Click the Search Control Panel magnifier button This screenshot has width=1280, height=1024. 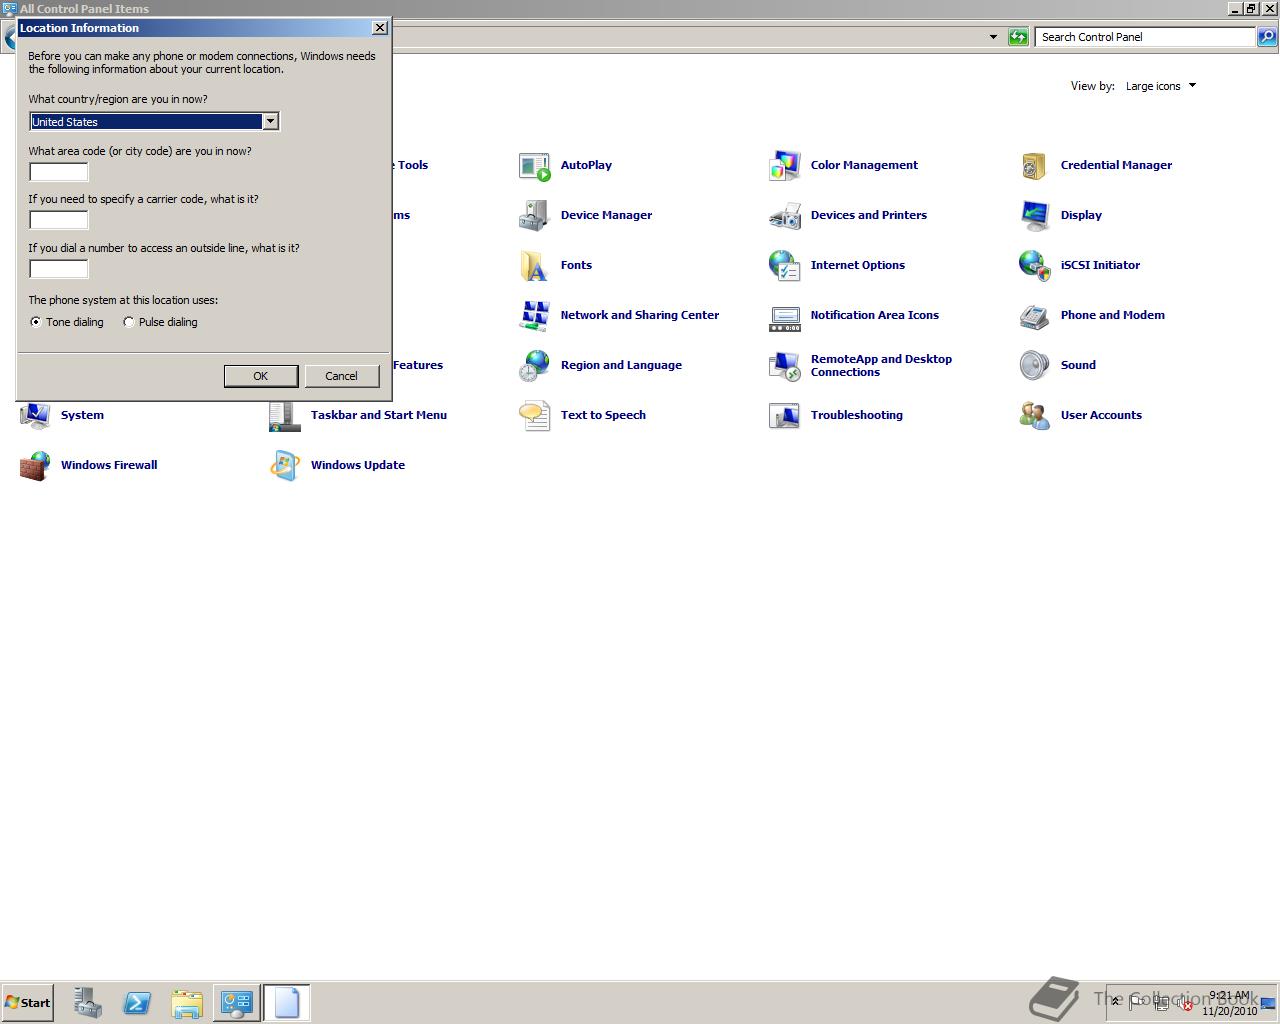point(1267,37)
